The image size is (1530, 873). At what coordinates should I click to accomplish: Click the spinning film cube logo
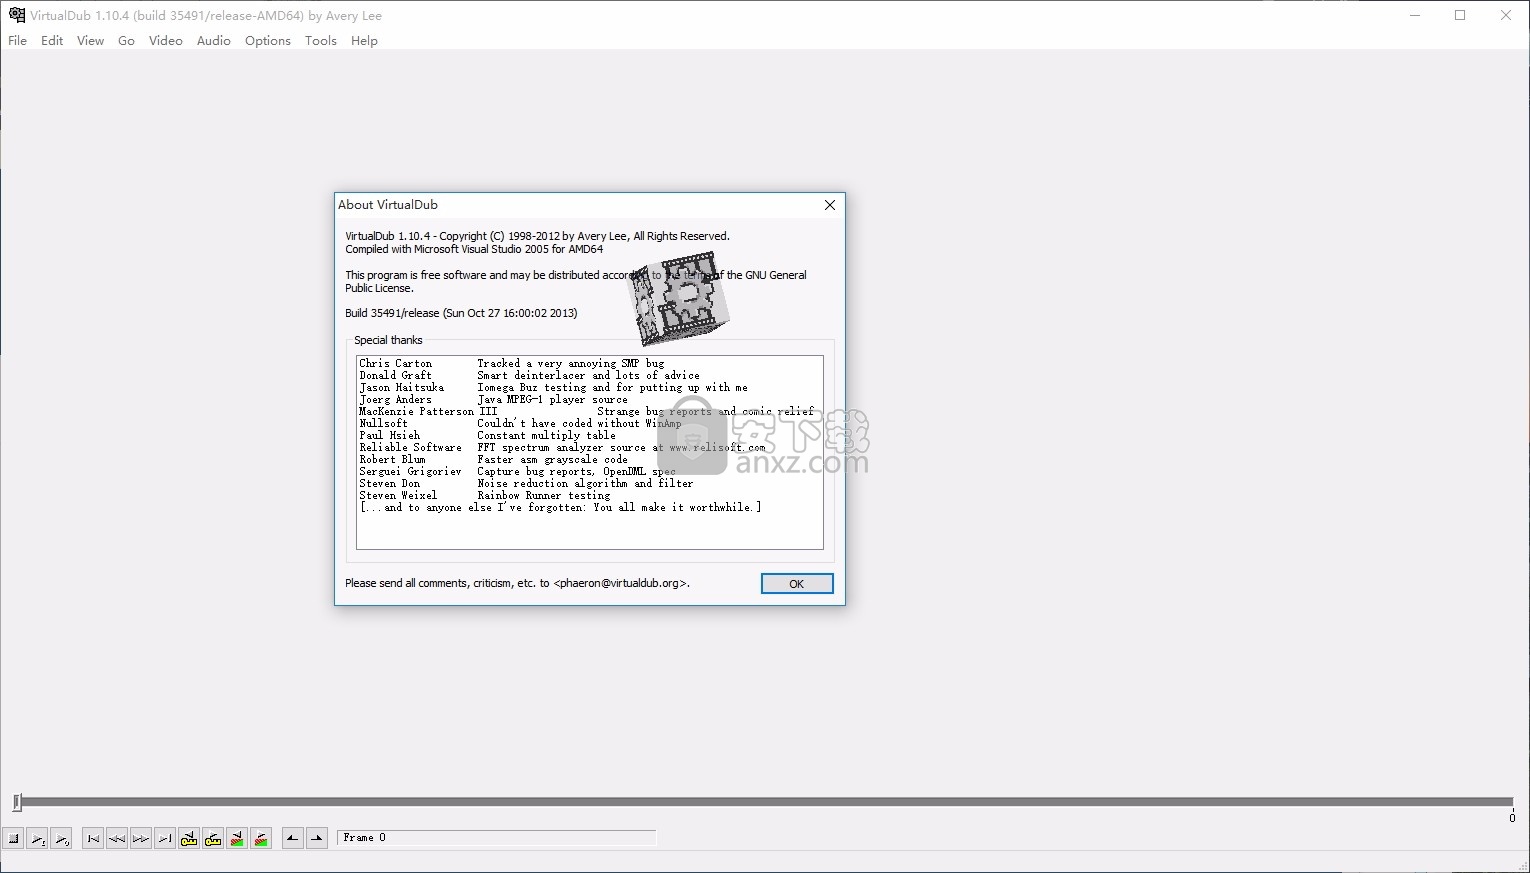[x=678, y=298]
